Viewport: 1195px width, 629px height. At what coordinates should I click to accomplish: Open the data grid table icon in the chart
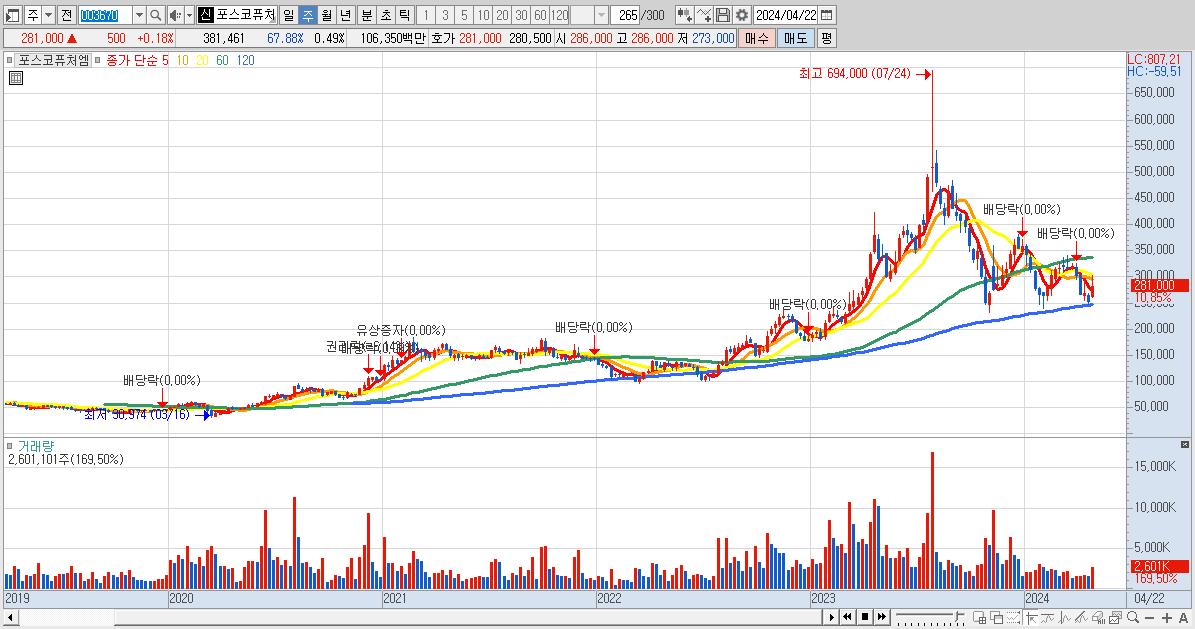pos(15,78)
